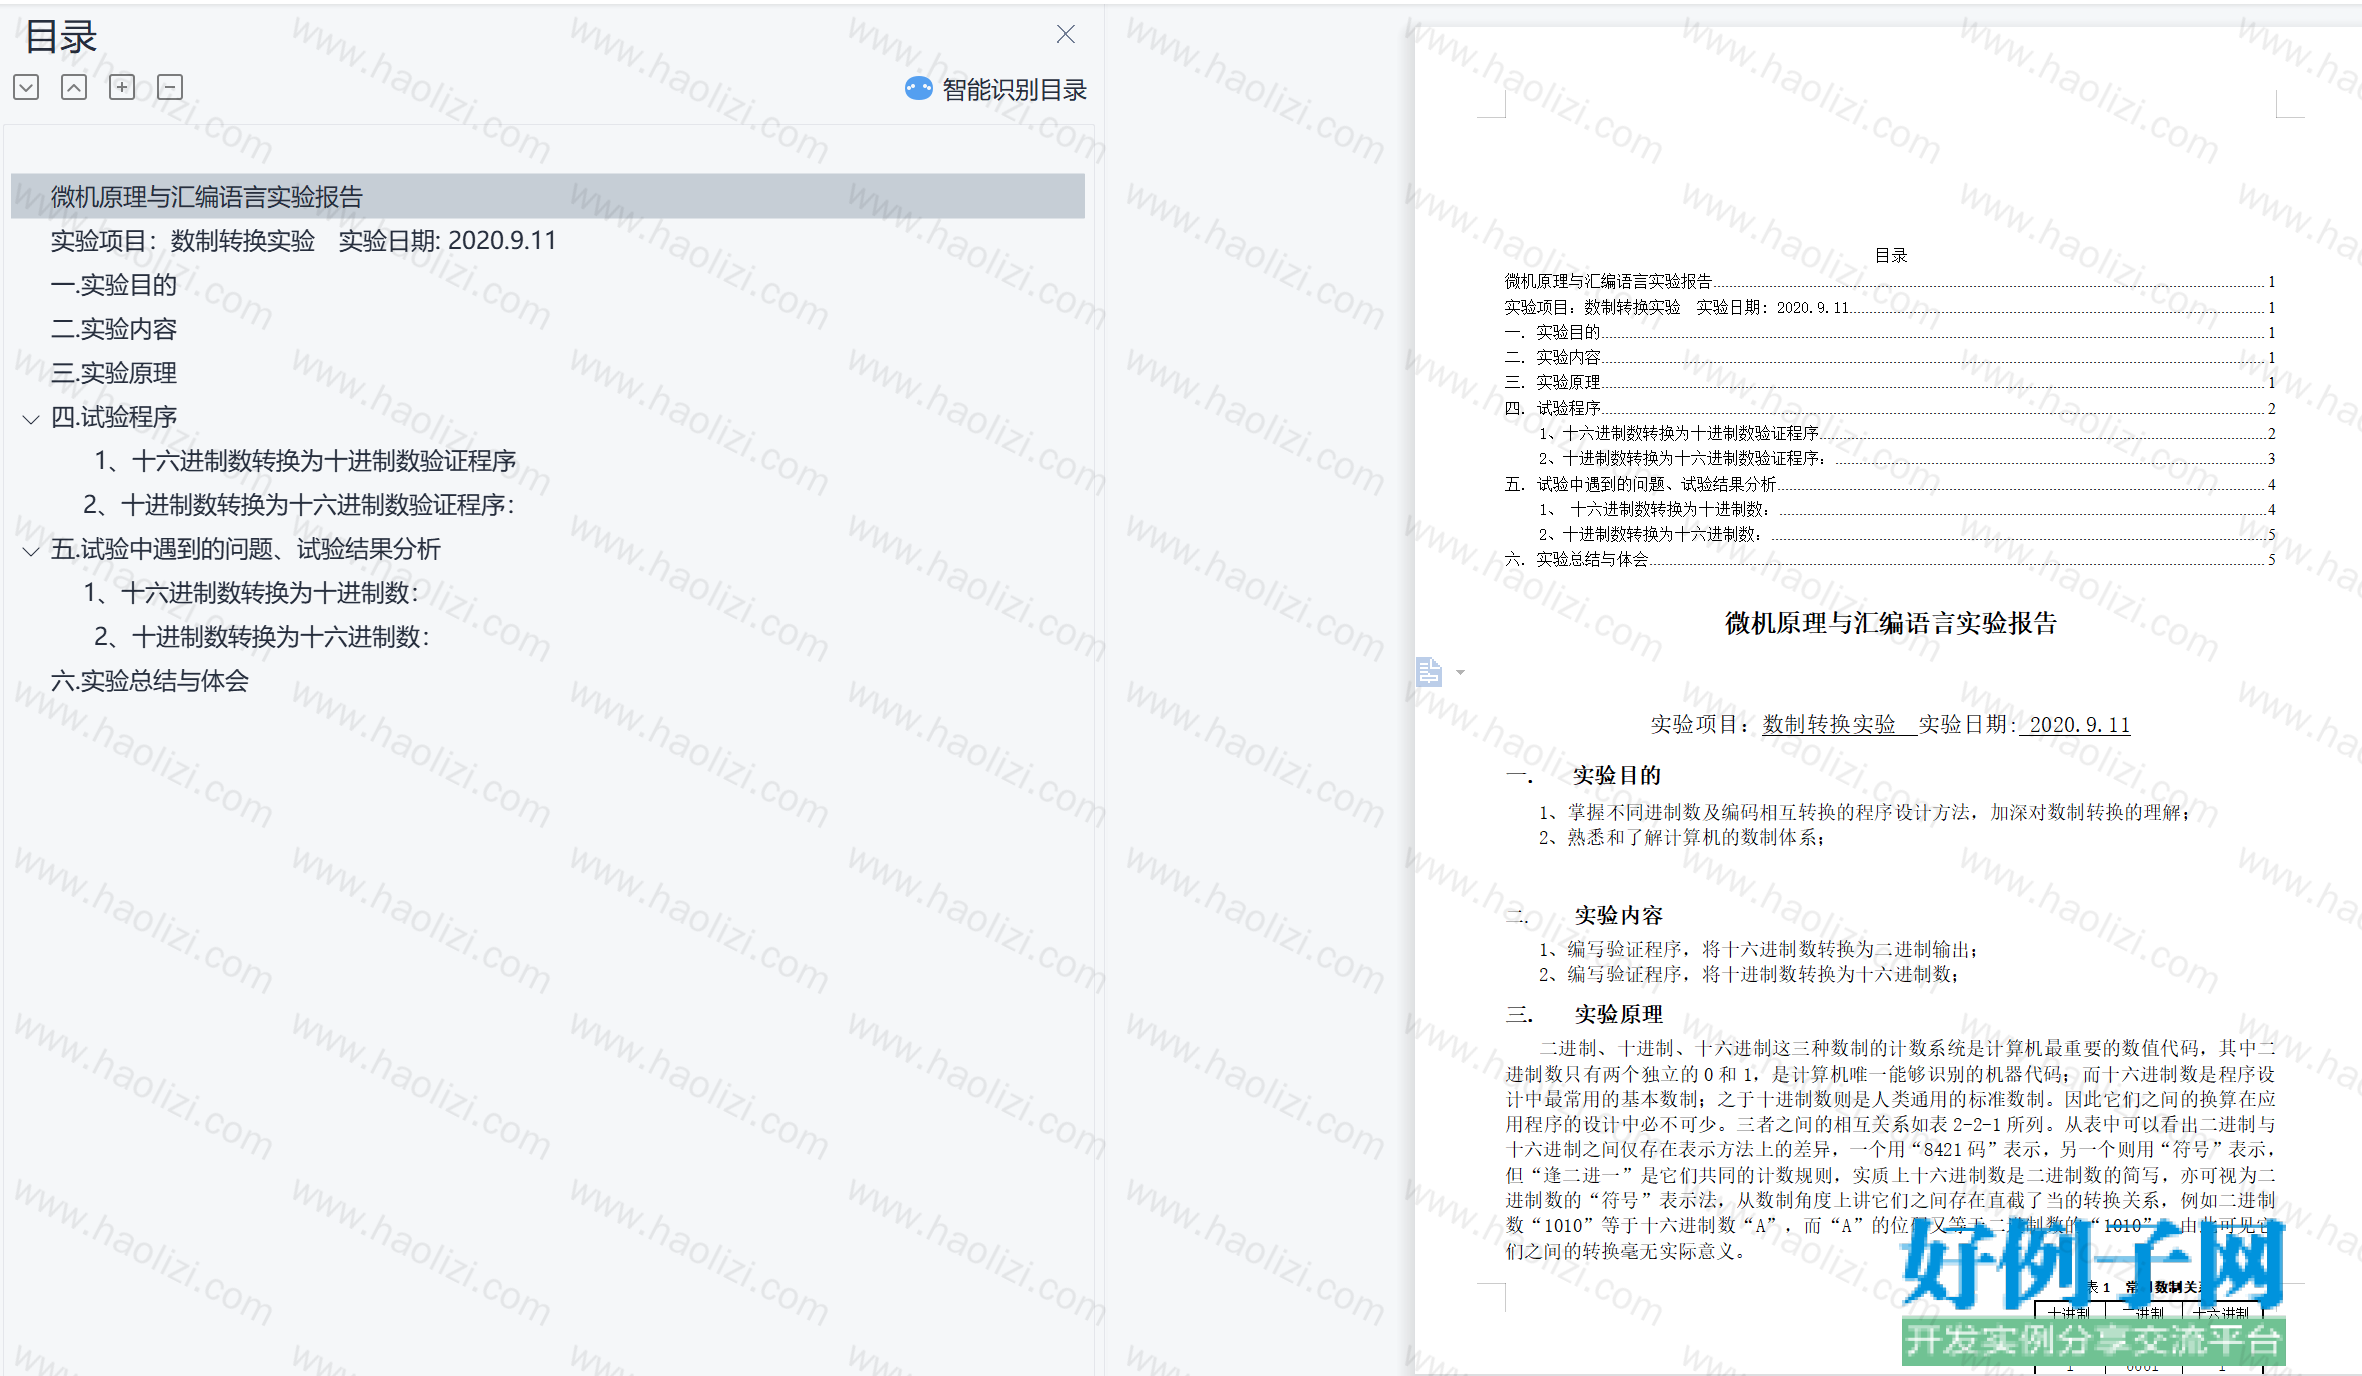The width and height of the screenshot is (2362, 1376).
Task: Click TOC sub-entry 1、十六进制数转换为十进制数验证程序 in document
Action: pyautogui.click(x=1907, y=433)
